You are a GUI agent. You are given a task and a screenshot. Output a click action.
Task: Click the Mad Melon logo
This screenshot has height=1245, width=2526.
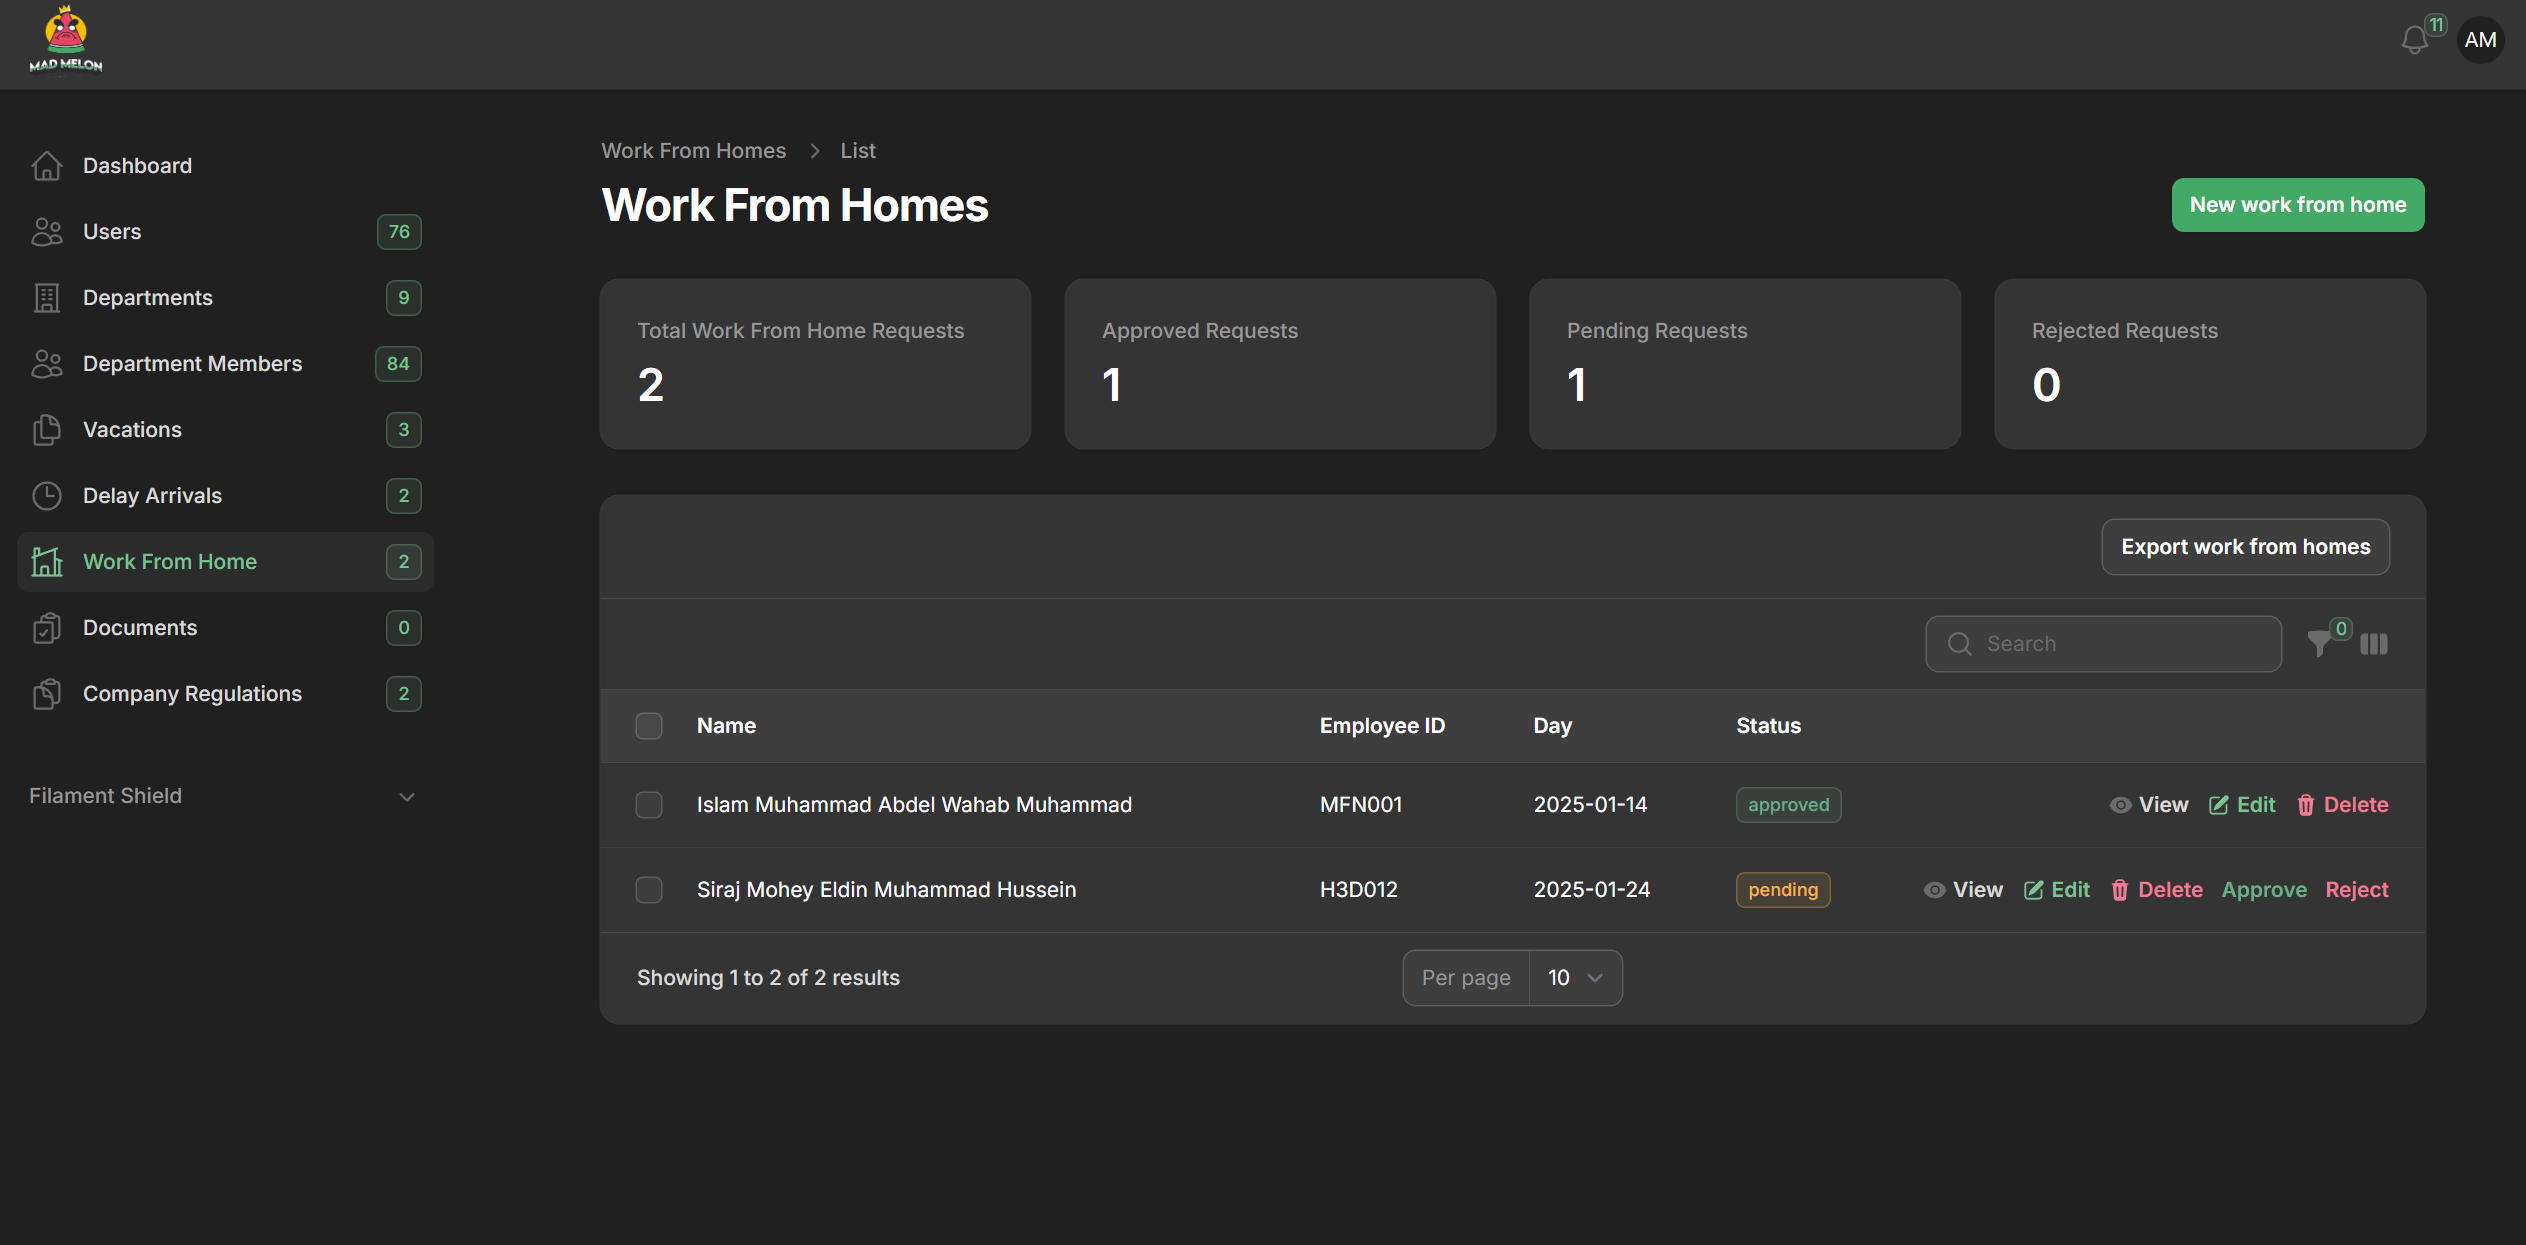click(66, 40)
